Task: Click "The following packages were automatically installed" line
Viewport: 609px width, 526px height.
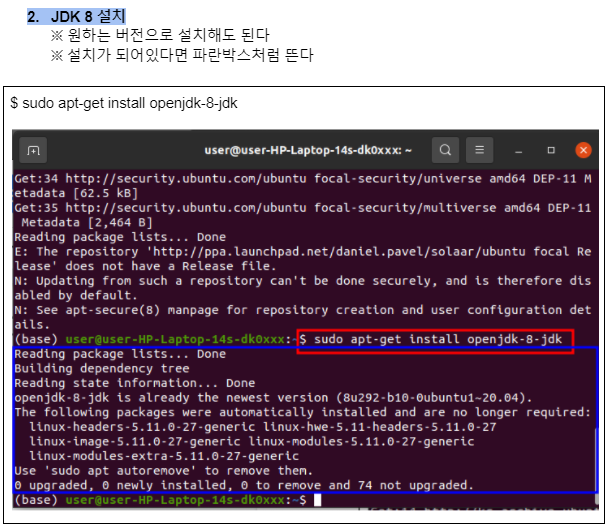Action: pos(303,412)
